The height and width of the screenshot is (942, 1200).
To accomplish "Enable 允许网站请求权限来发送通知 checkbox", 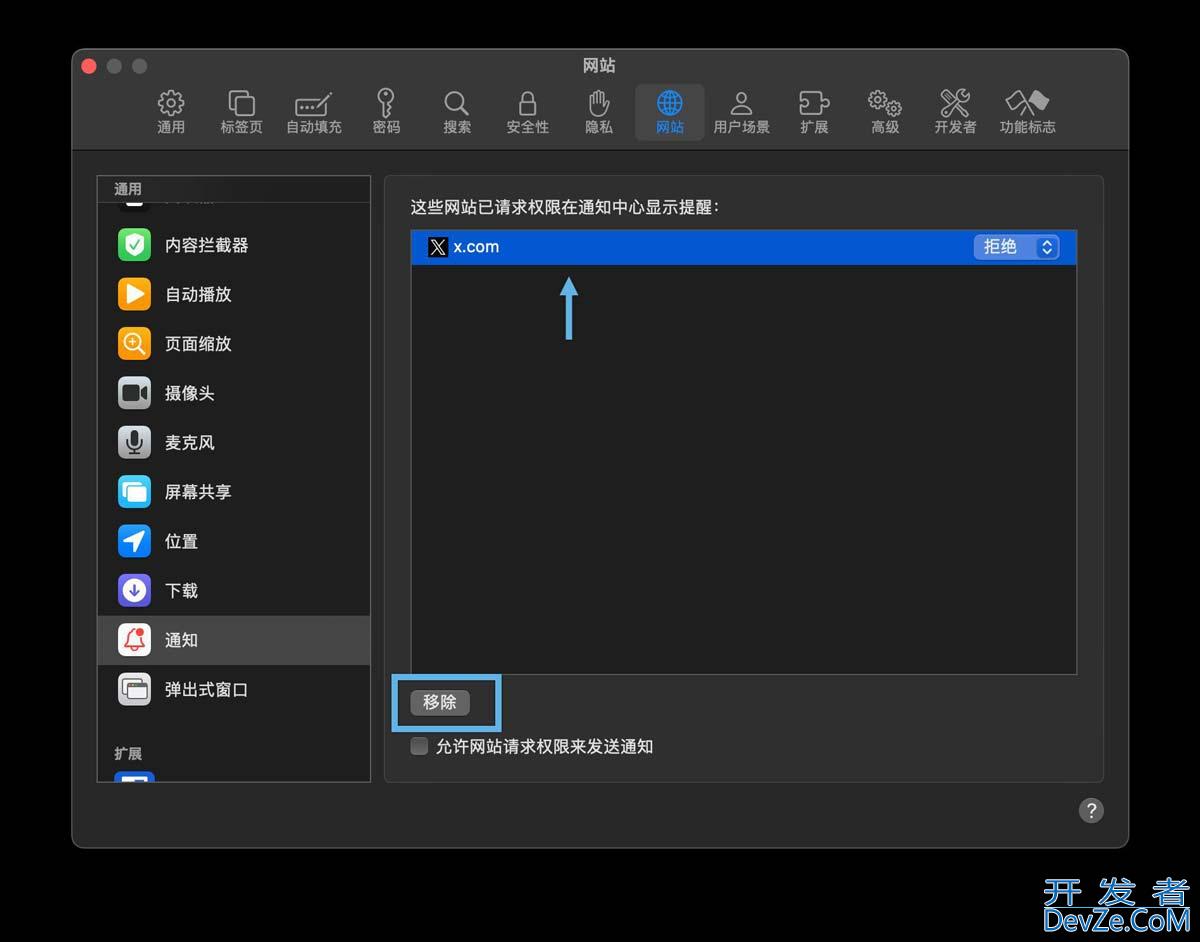I will click(420, 746).
